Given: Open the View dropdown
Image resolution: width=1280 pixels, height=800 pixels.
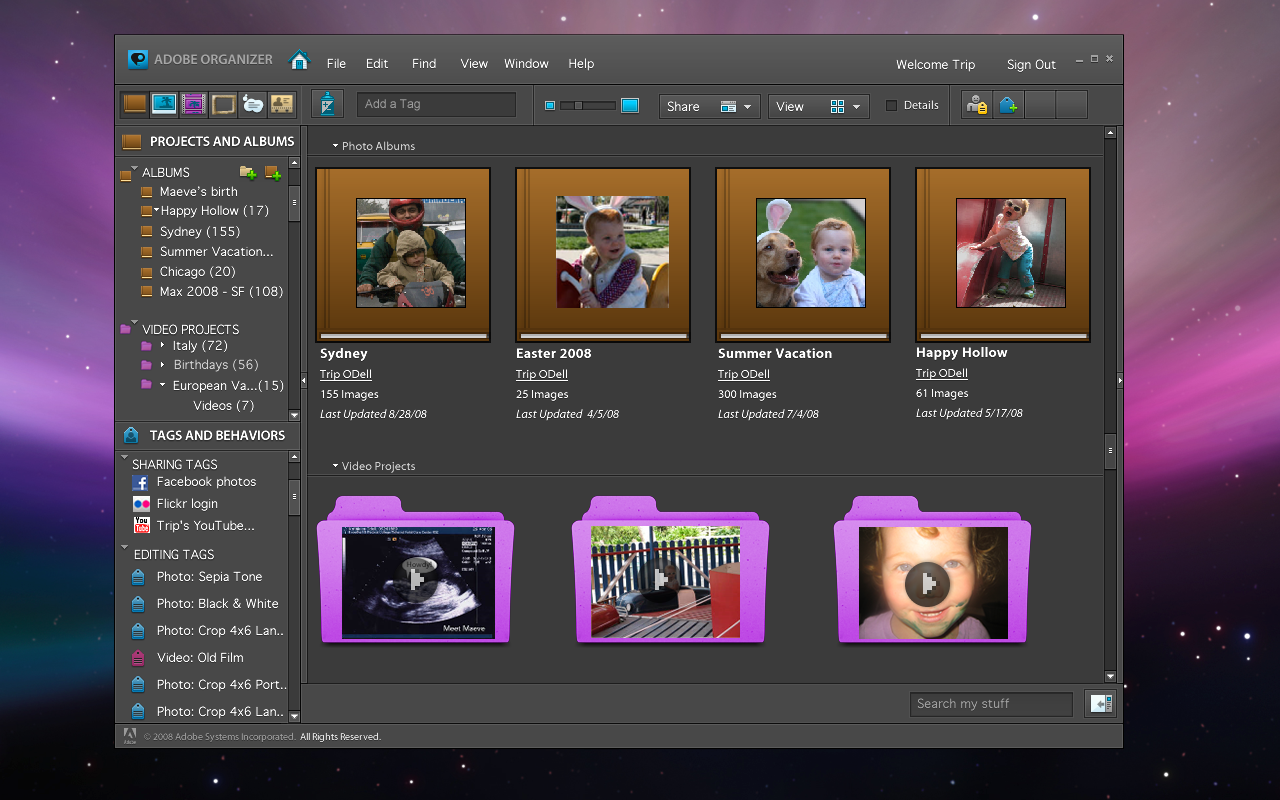Looking at the screenshot, I should pos(819,106).
